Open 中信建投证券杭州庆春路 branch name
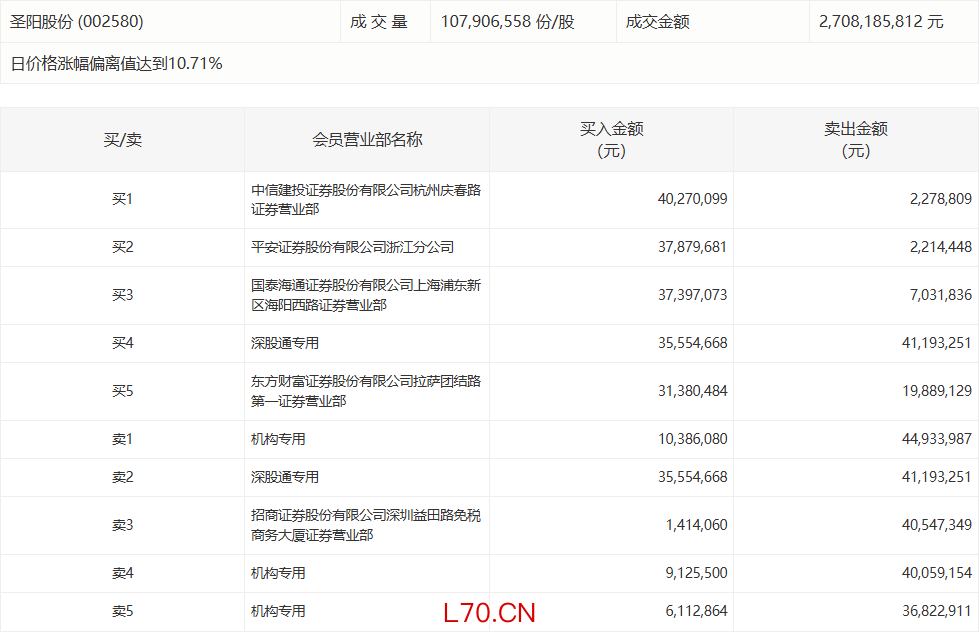The height and width of the screenshot is (633, 980). coord(365,200)
